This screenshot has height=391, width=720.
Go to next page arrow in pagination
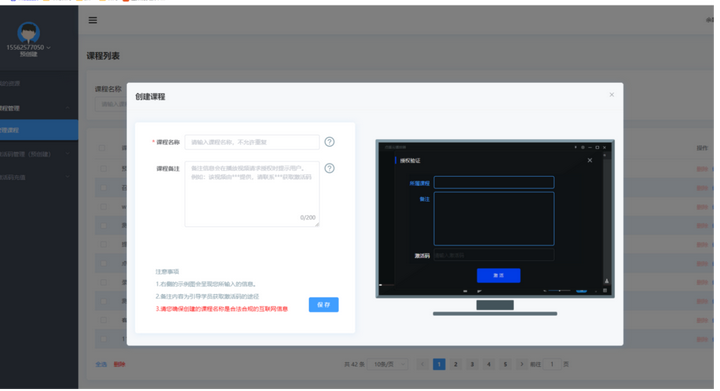pos(521,364)
